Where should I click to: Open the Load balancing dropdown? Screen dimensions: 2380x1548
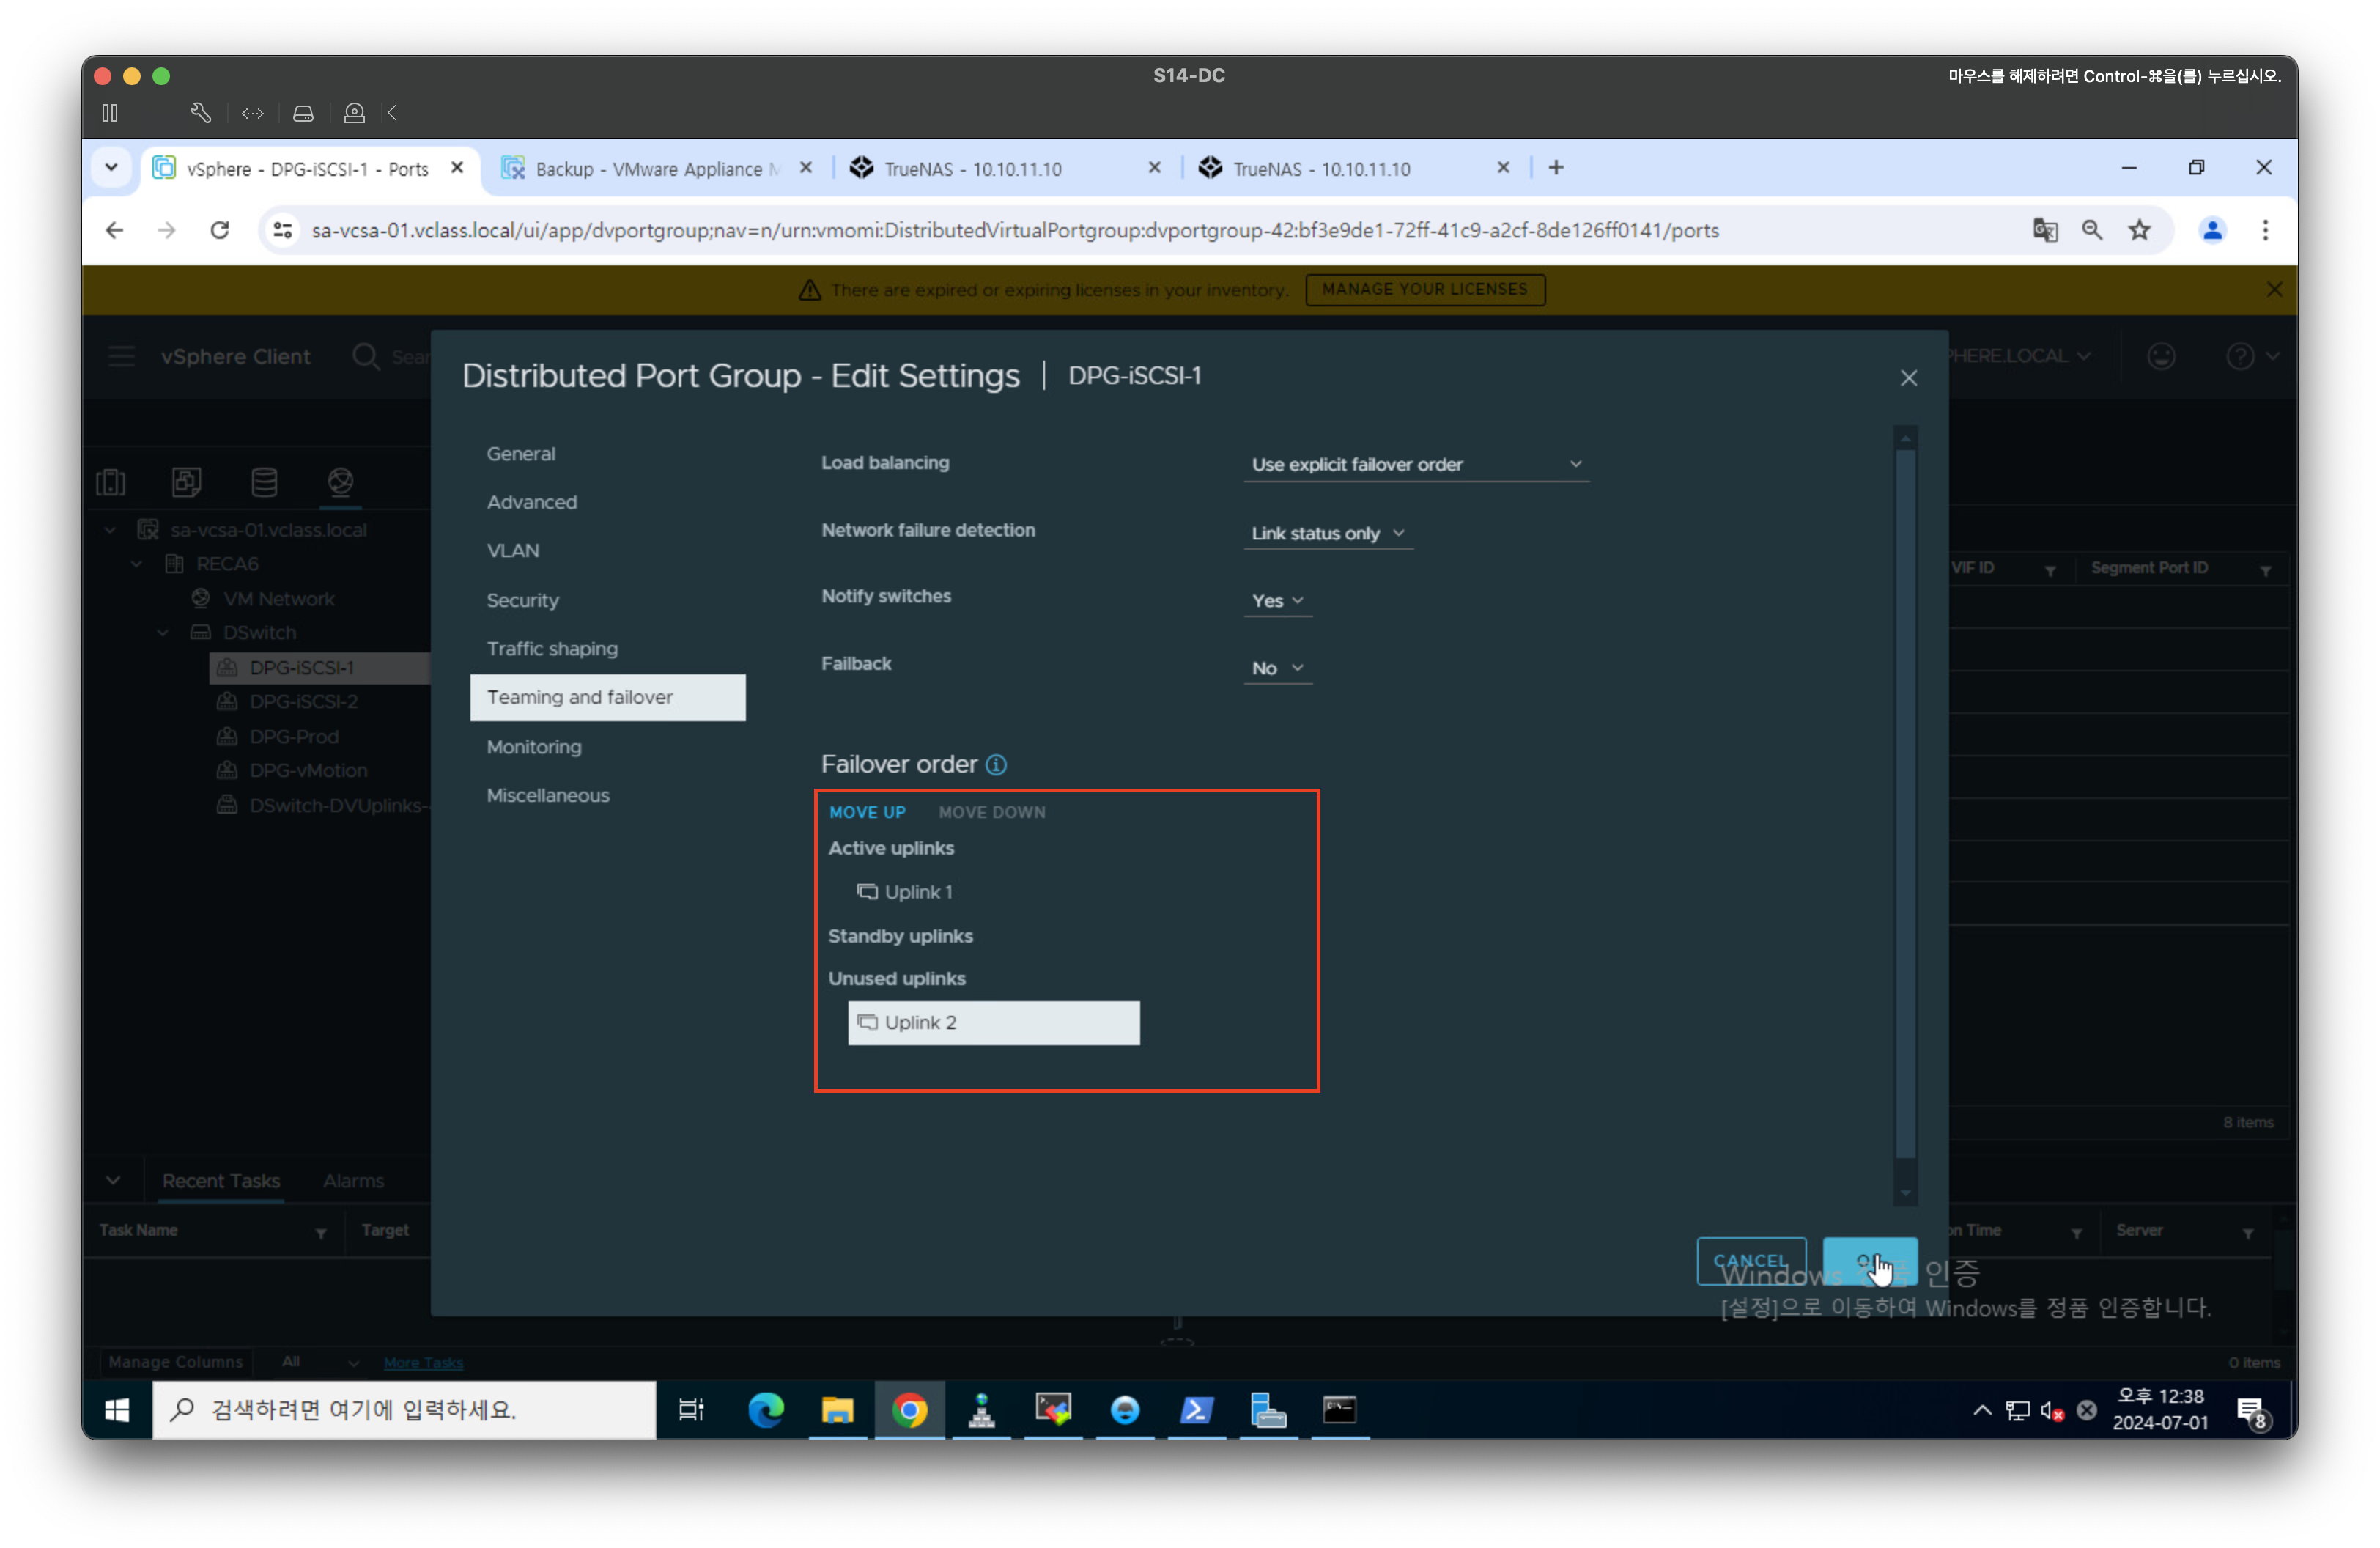coord(1415,465)
